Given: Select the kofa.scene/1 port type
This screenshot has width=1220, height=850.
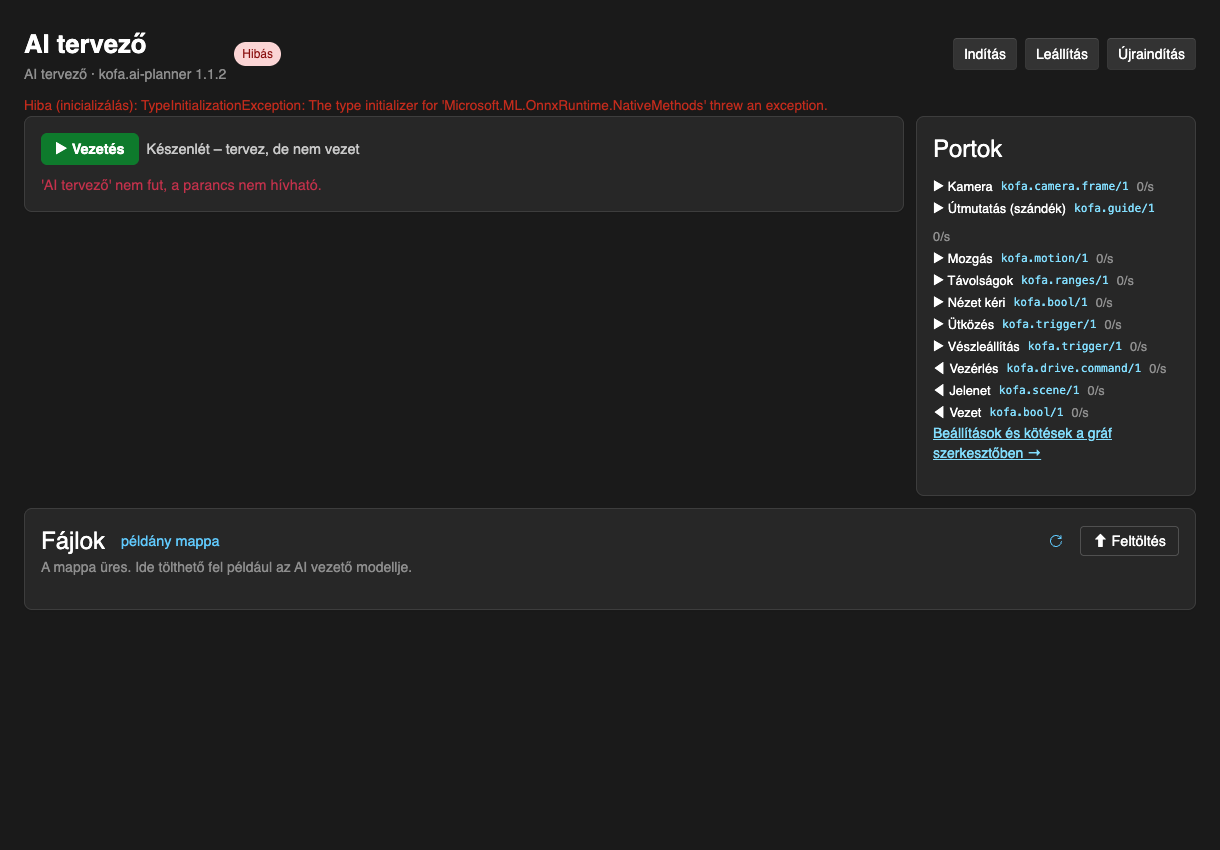Looking at the screenshot, I should pyautogui.click(x=1039, y=390).
